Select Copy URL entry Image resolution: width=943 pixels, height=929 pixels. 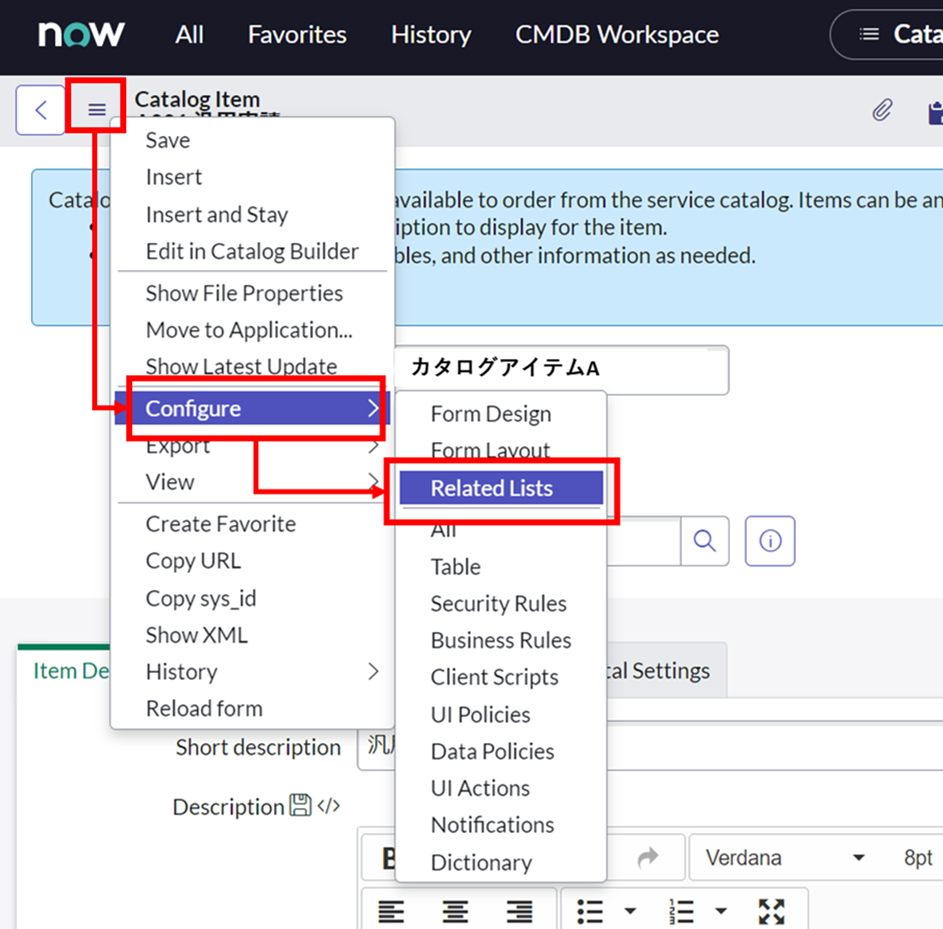point(253,560)
